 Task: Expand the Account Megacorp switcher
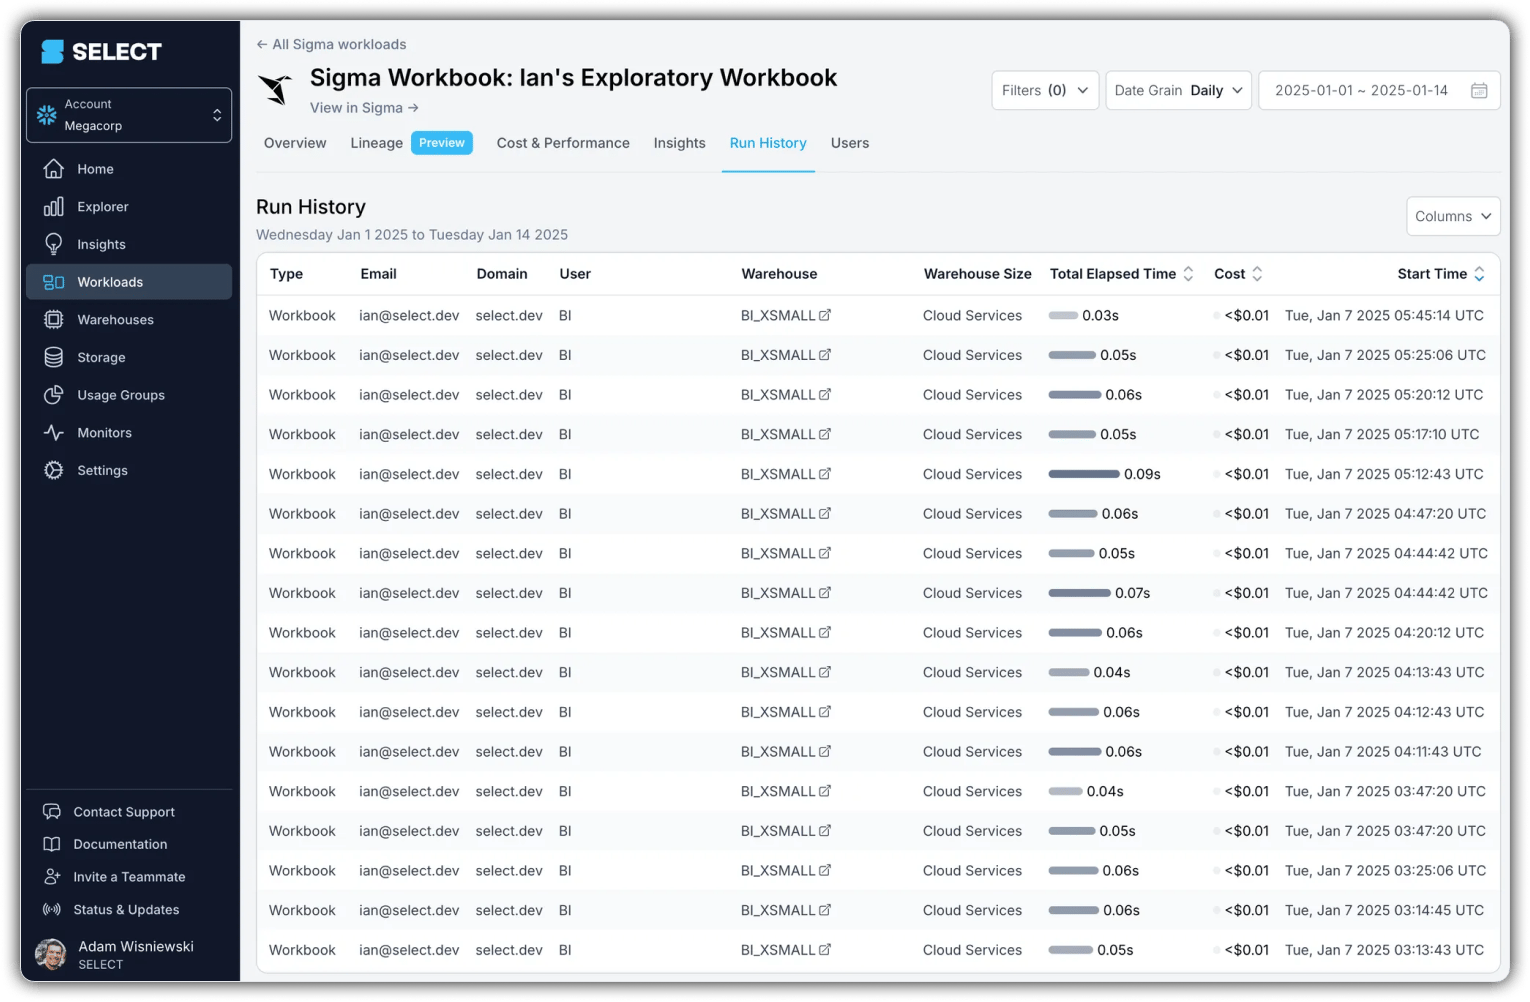(129, 115)
